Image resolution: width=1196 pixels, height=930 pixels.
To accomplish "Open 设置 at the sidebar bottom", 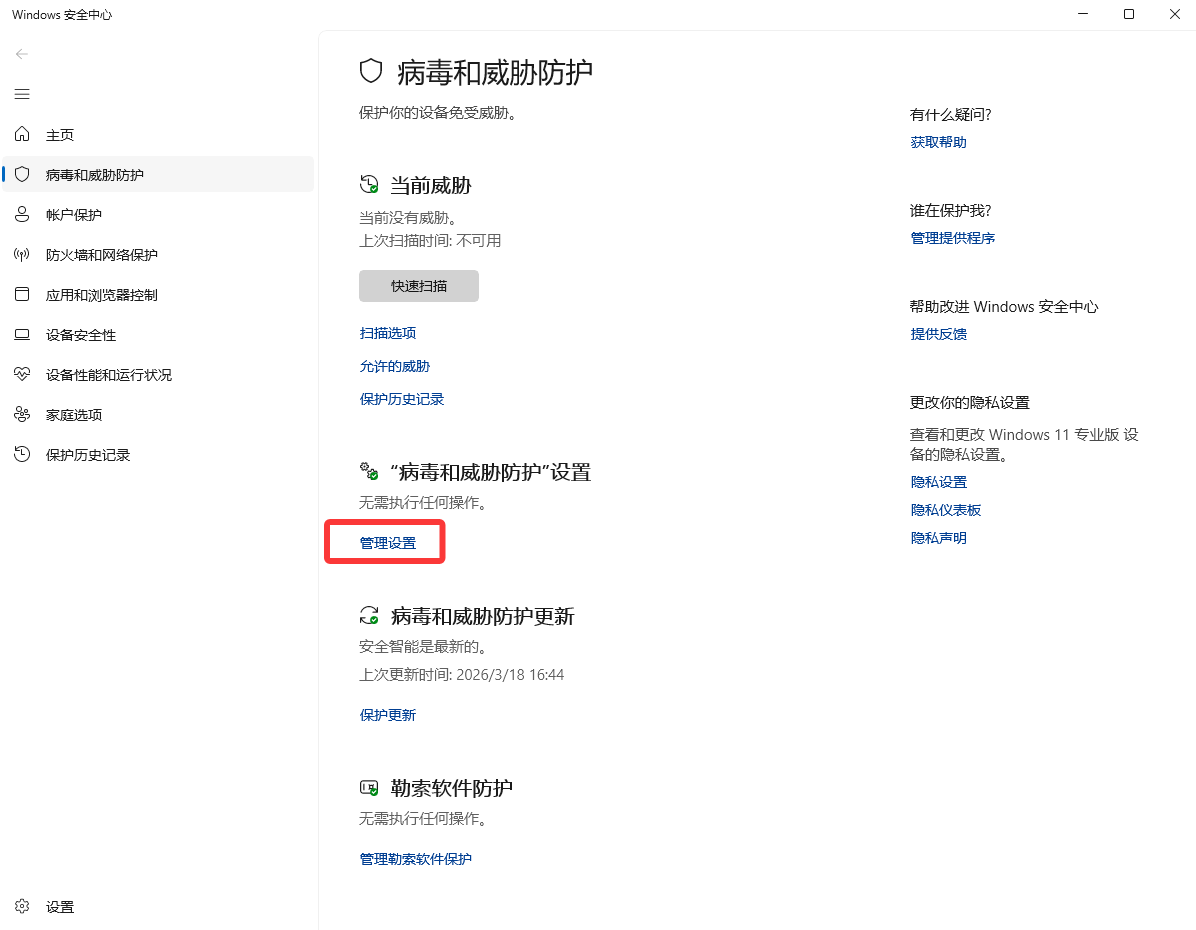I will pyautogui.click(x=158, y=906).
